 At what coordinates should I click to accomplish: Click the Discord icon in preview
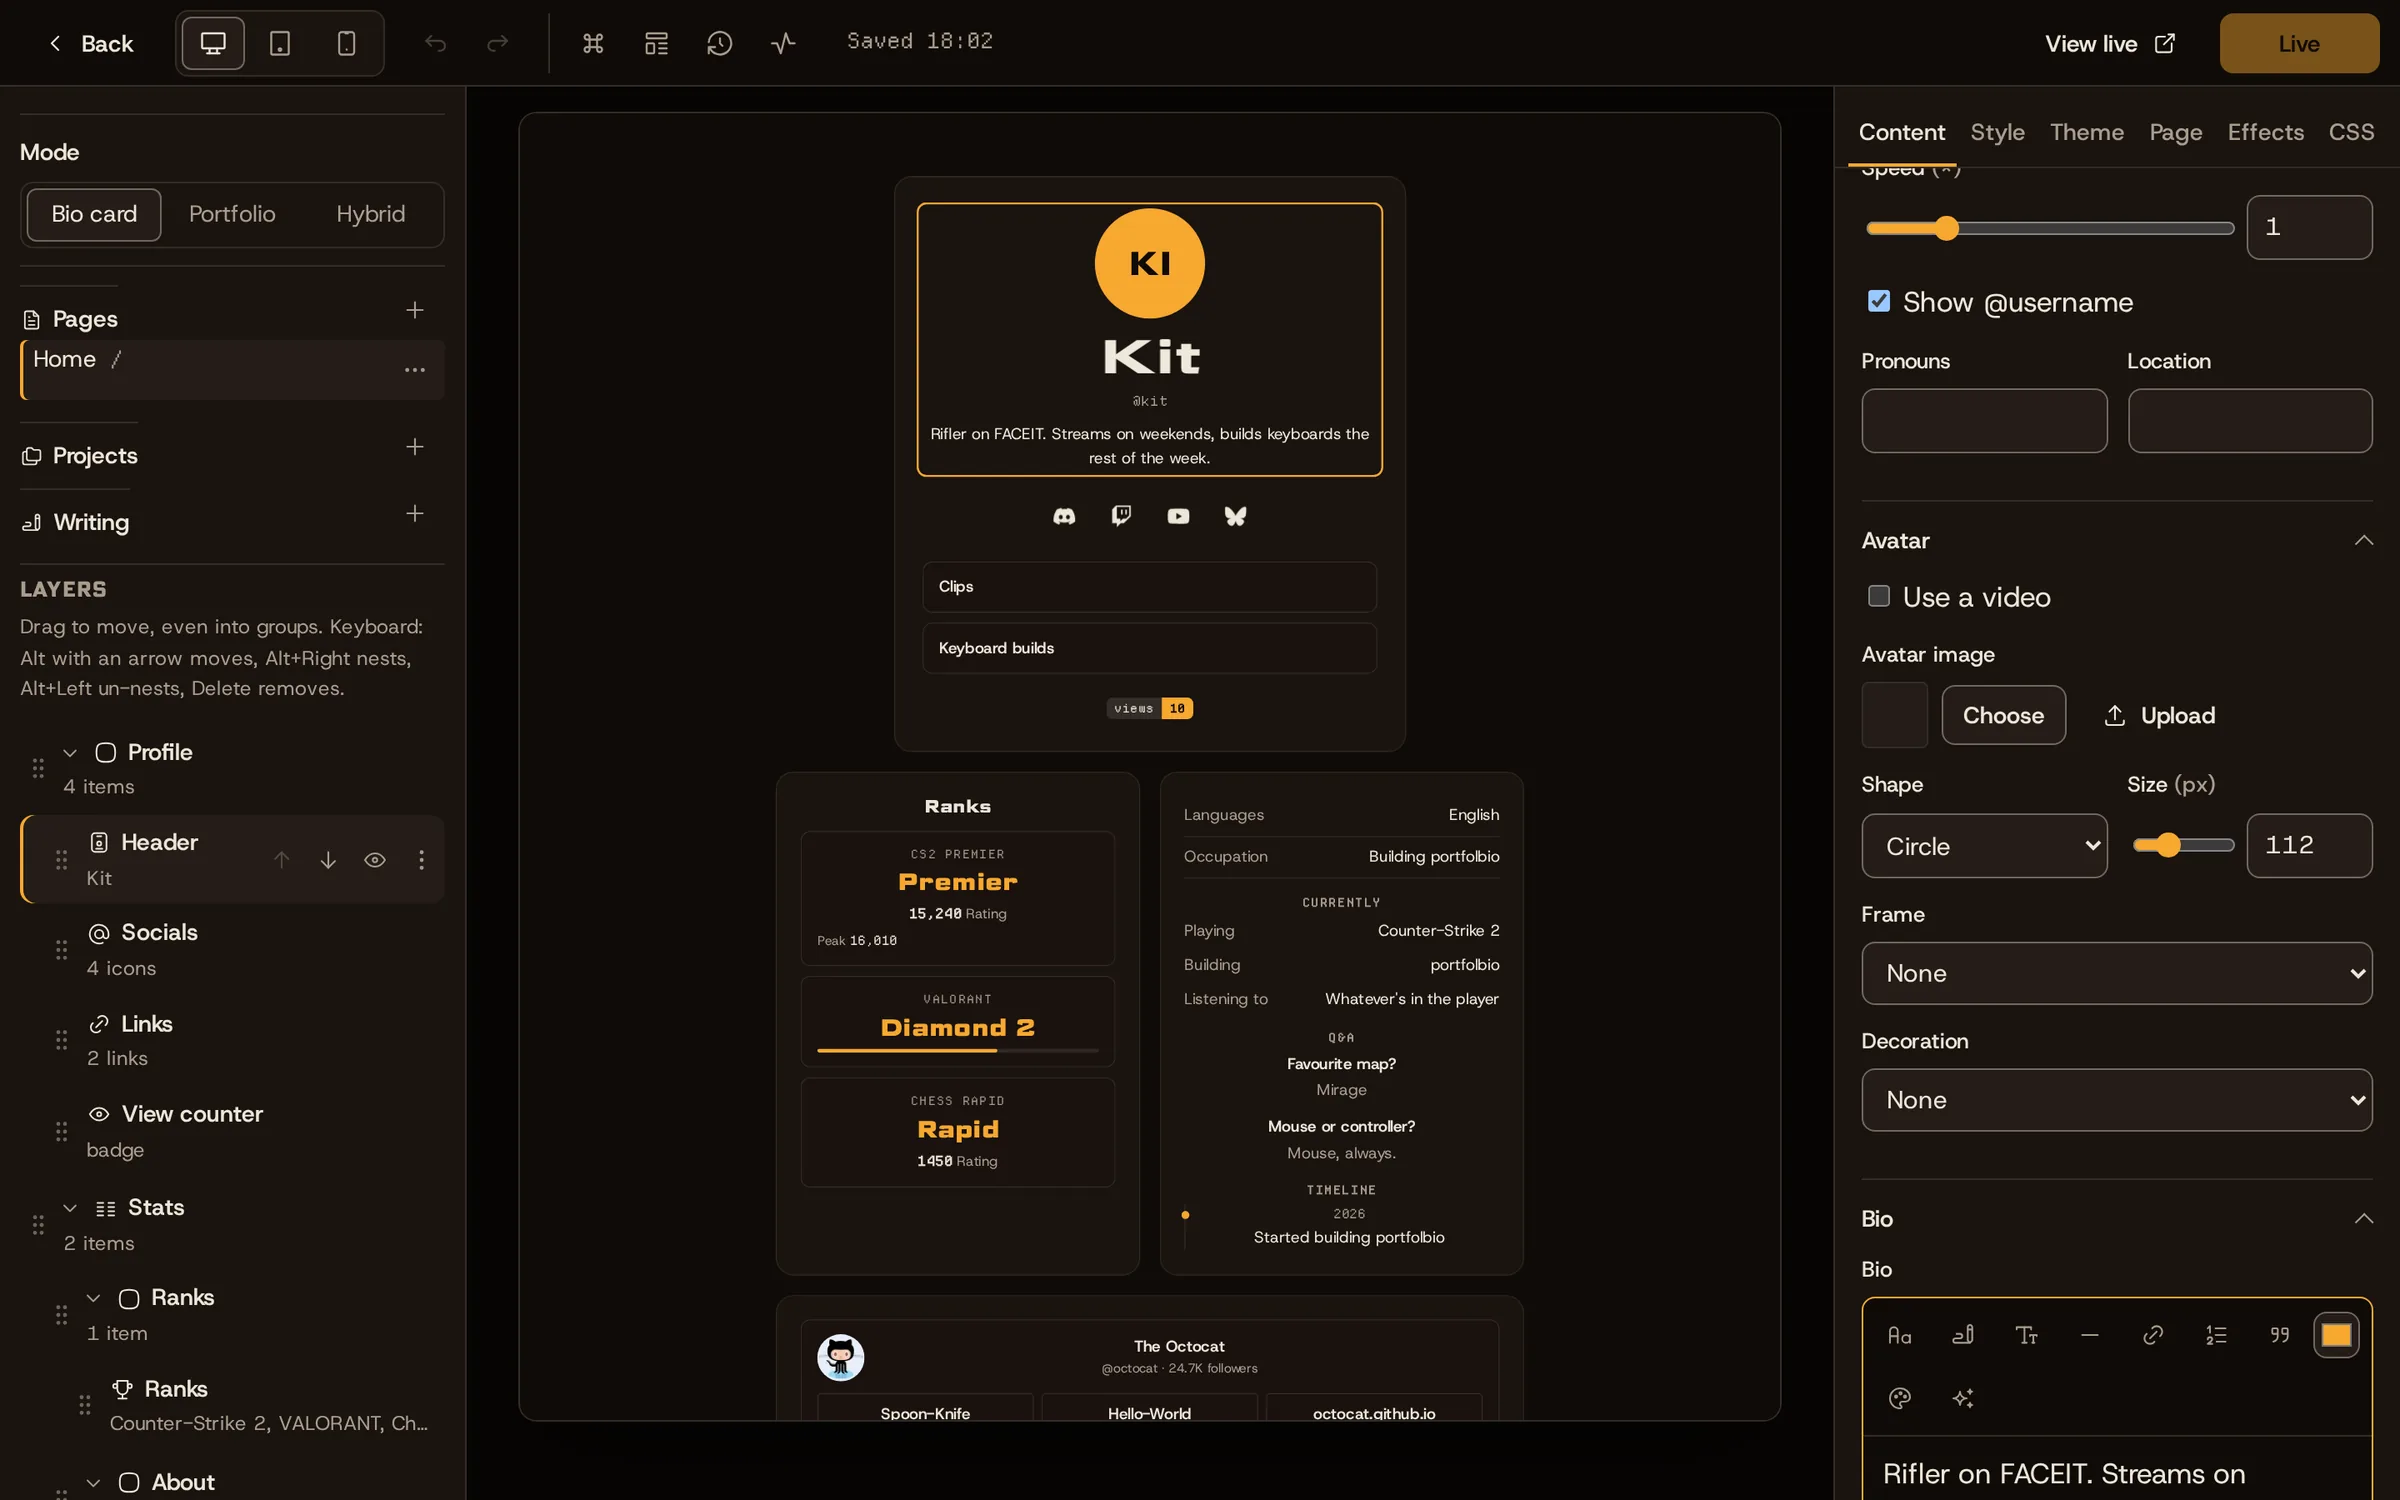pos(1064,516)
